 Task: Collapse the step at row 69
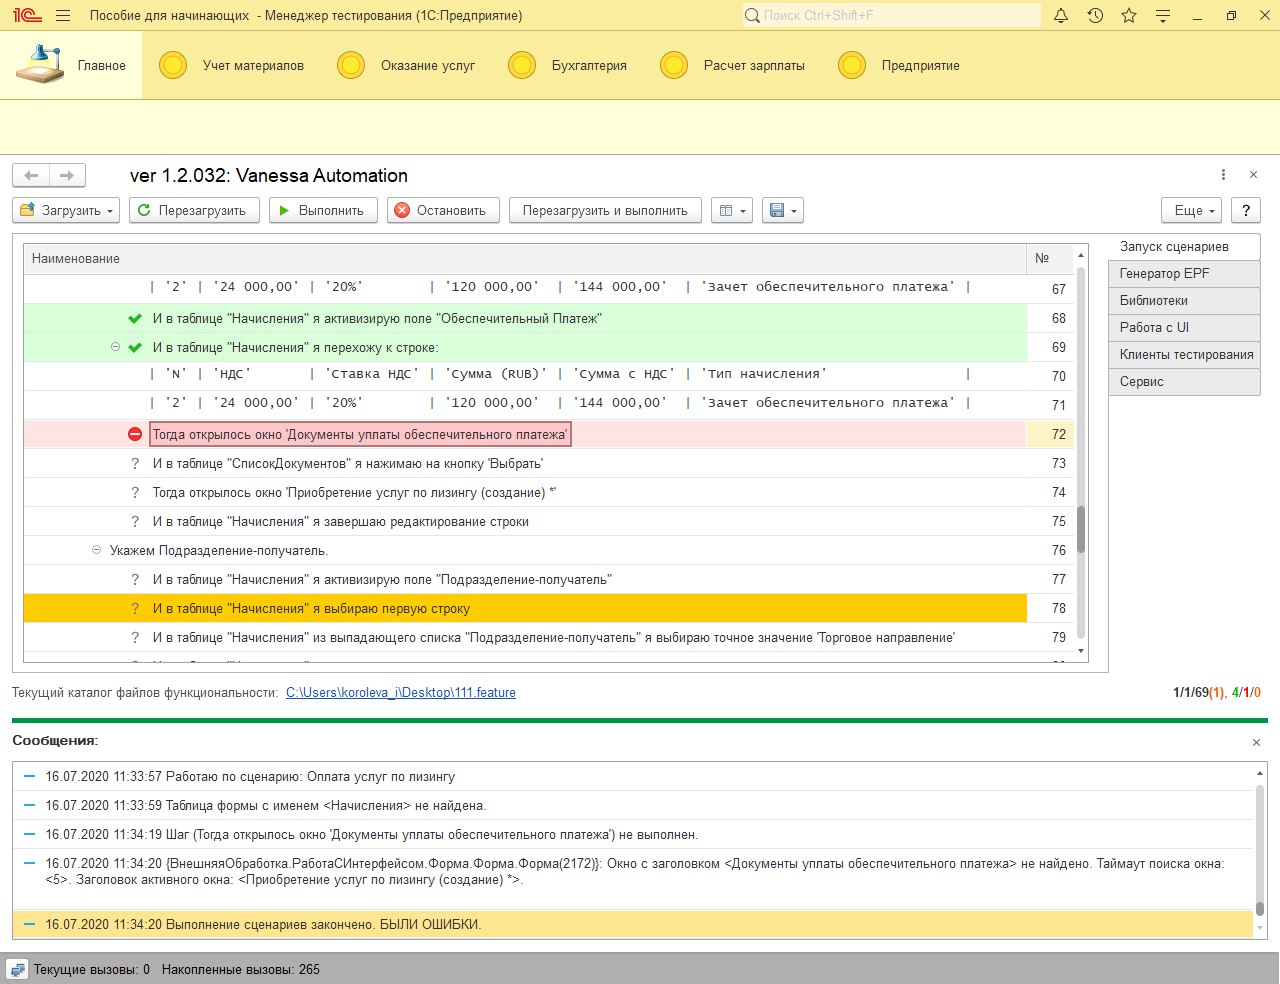115,347
